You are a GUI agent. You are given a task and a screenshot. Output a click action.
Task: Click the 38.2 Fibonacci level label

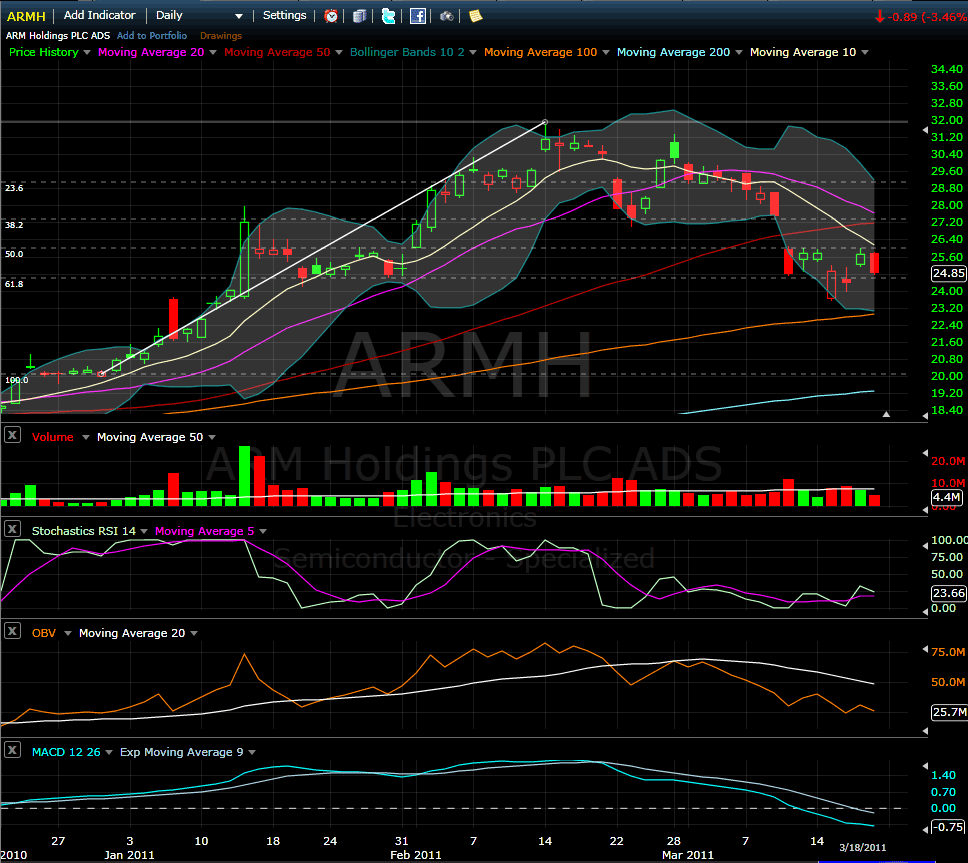tap(14, 225)
